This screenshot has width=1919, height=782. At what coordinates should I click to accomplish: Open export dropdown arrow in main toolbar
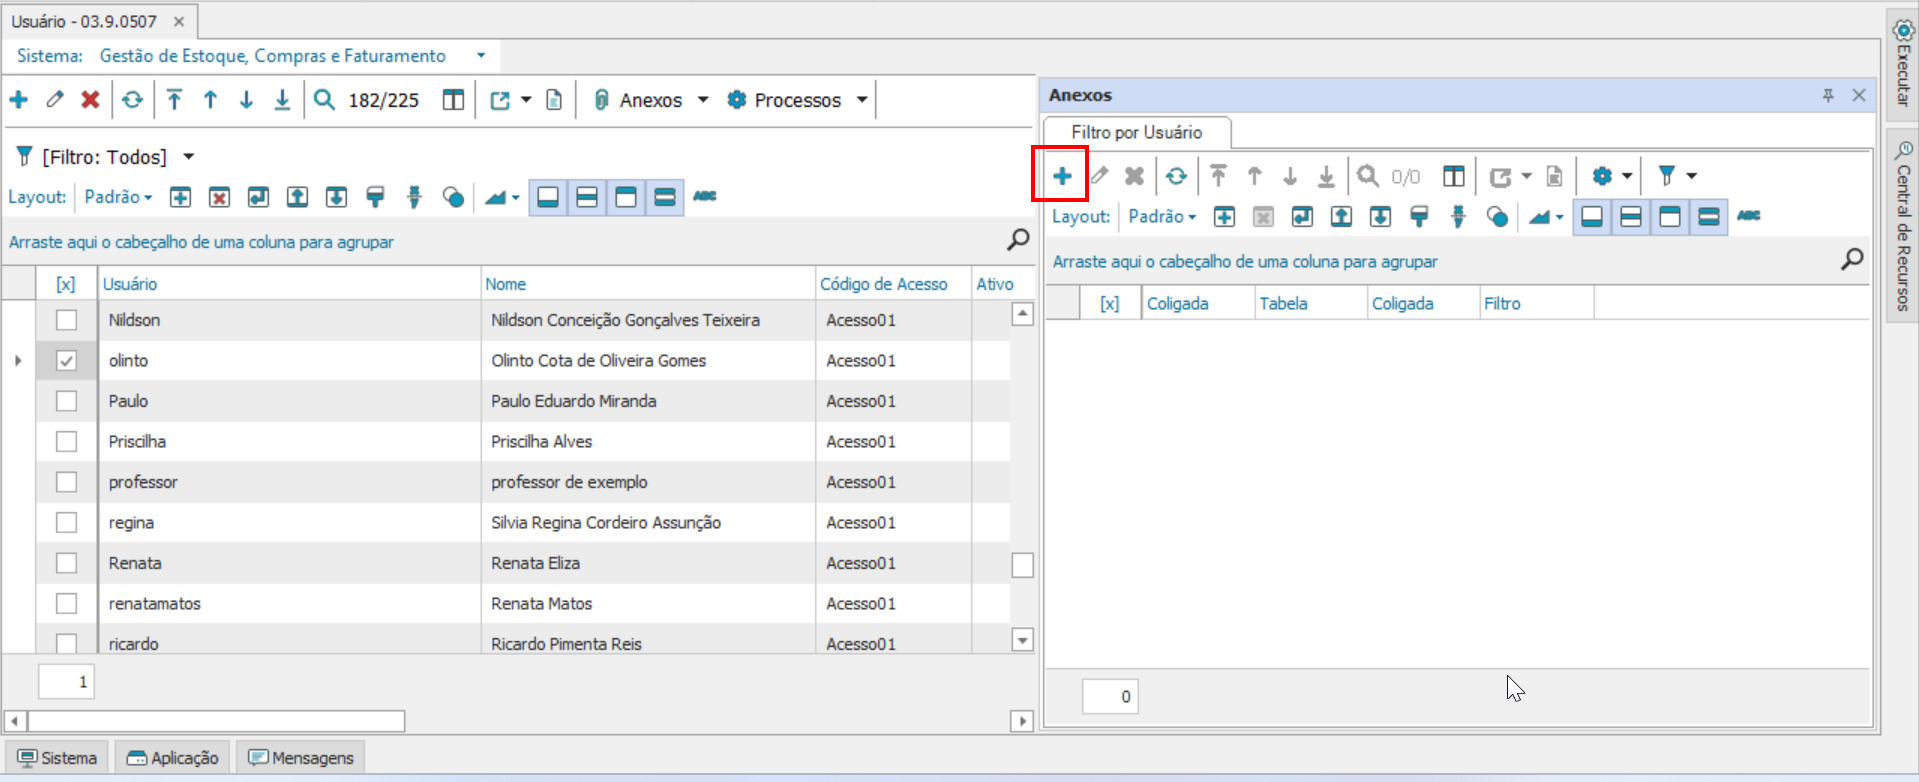click(x=526, y=99)
